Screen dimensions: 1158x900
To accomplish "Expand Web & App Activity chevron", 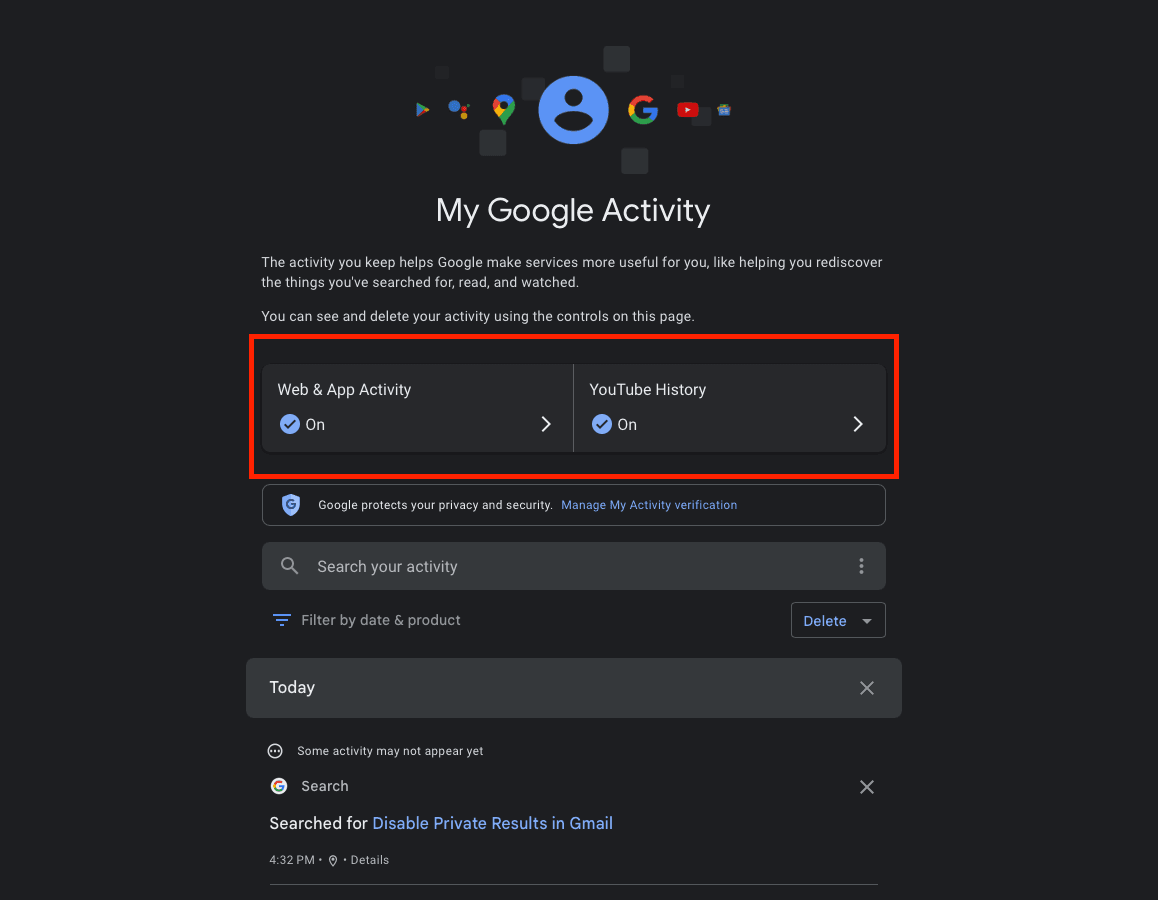I will click(x=546, y=425).
